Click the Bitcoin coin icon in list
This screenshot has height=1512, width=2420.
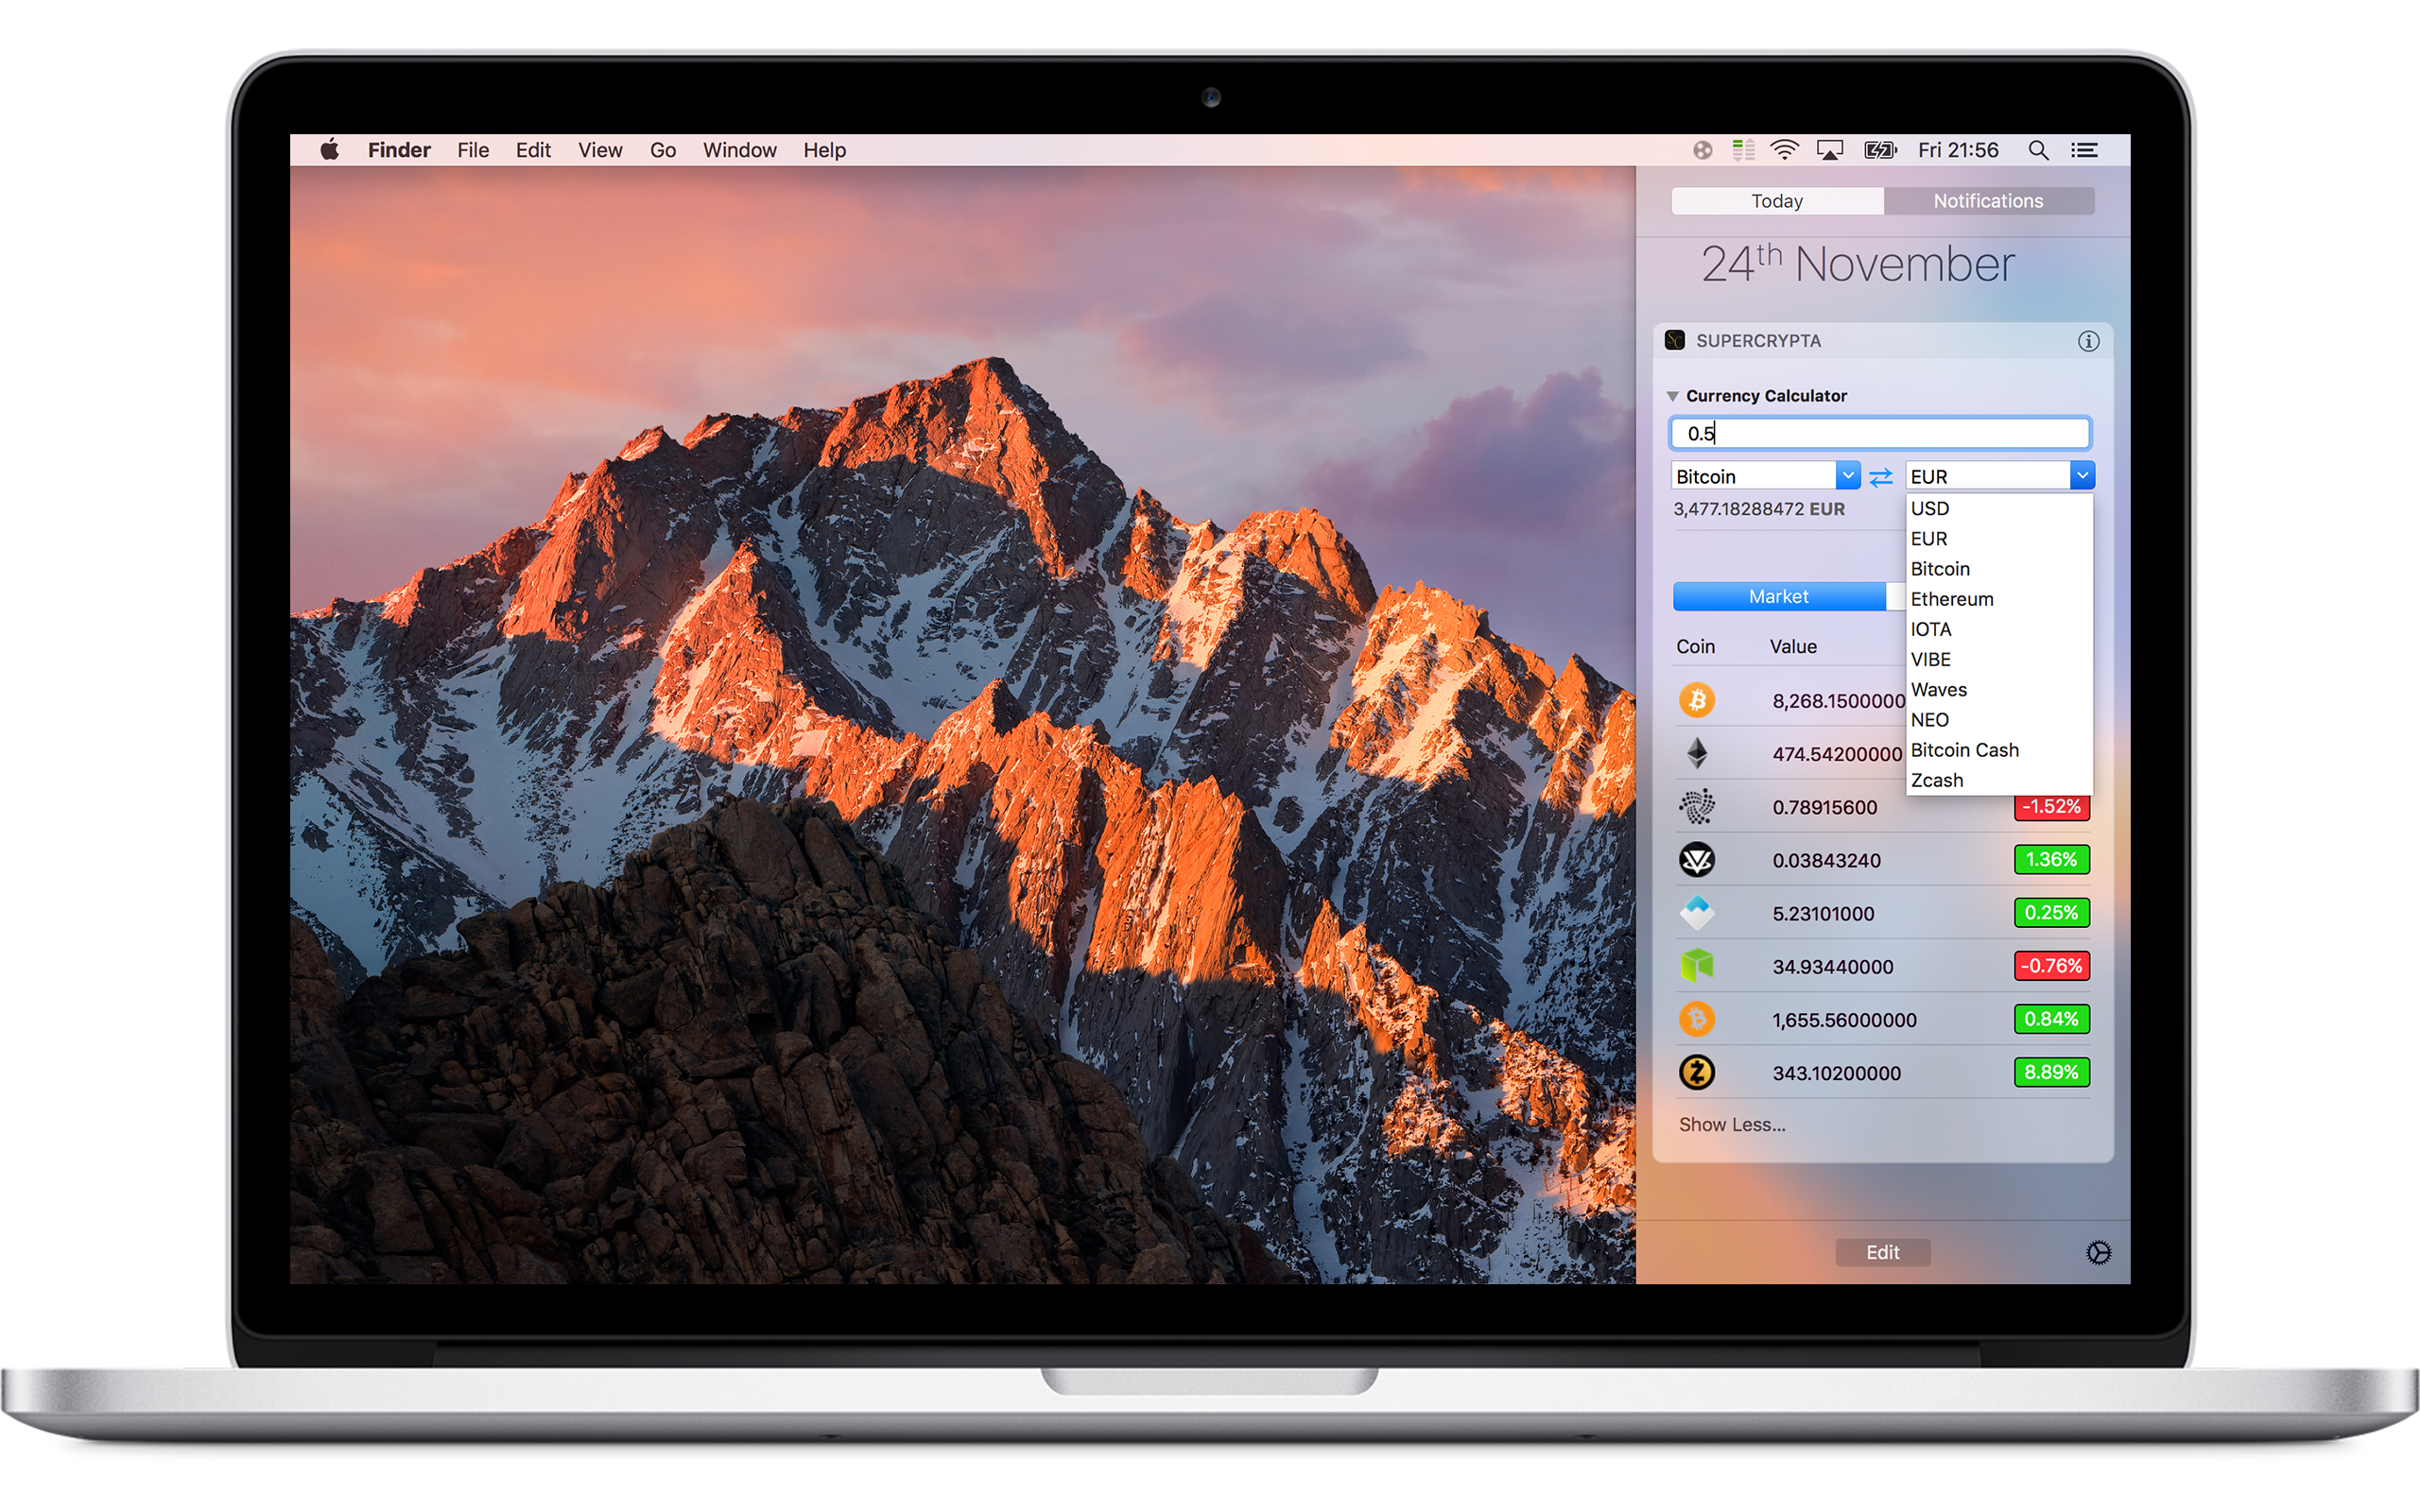(x=1696, y=700)
